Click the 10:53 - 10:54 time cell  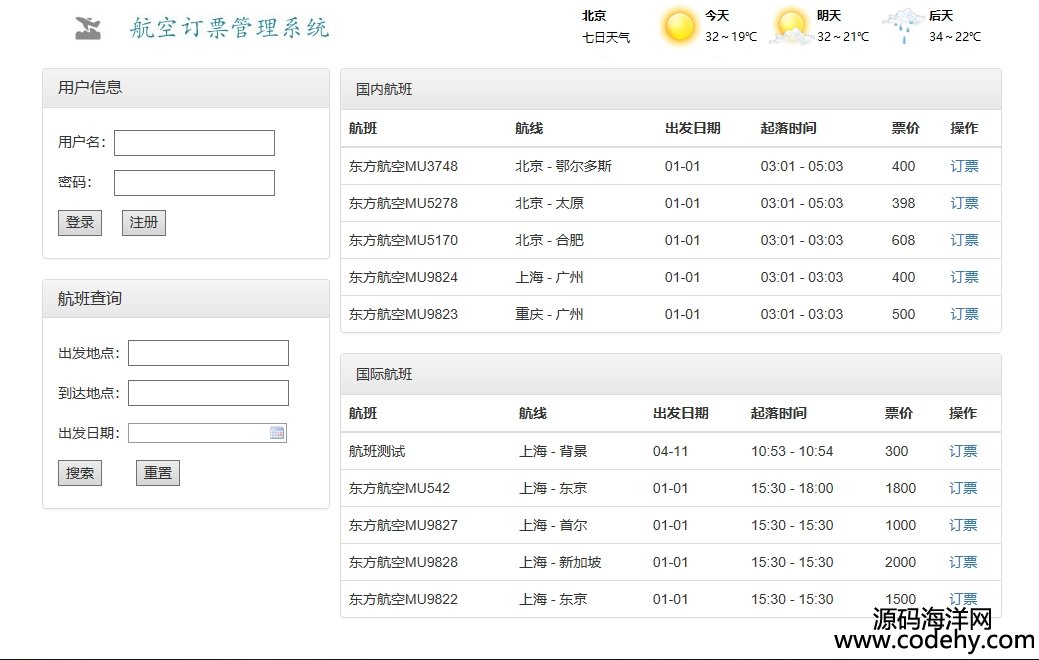pos(792,451)
